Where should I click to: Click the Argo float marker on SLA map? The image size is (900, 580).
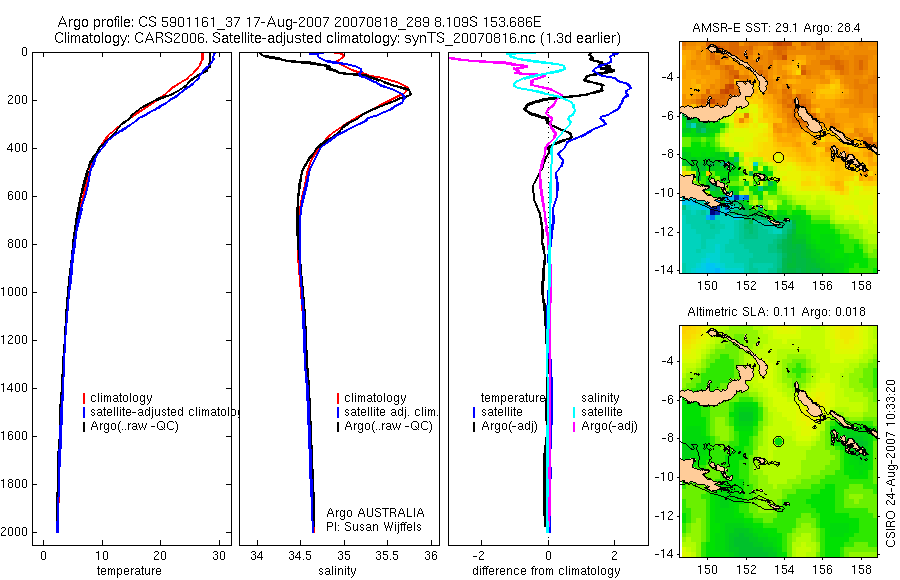tap(778, 441)
